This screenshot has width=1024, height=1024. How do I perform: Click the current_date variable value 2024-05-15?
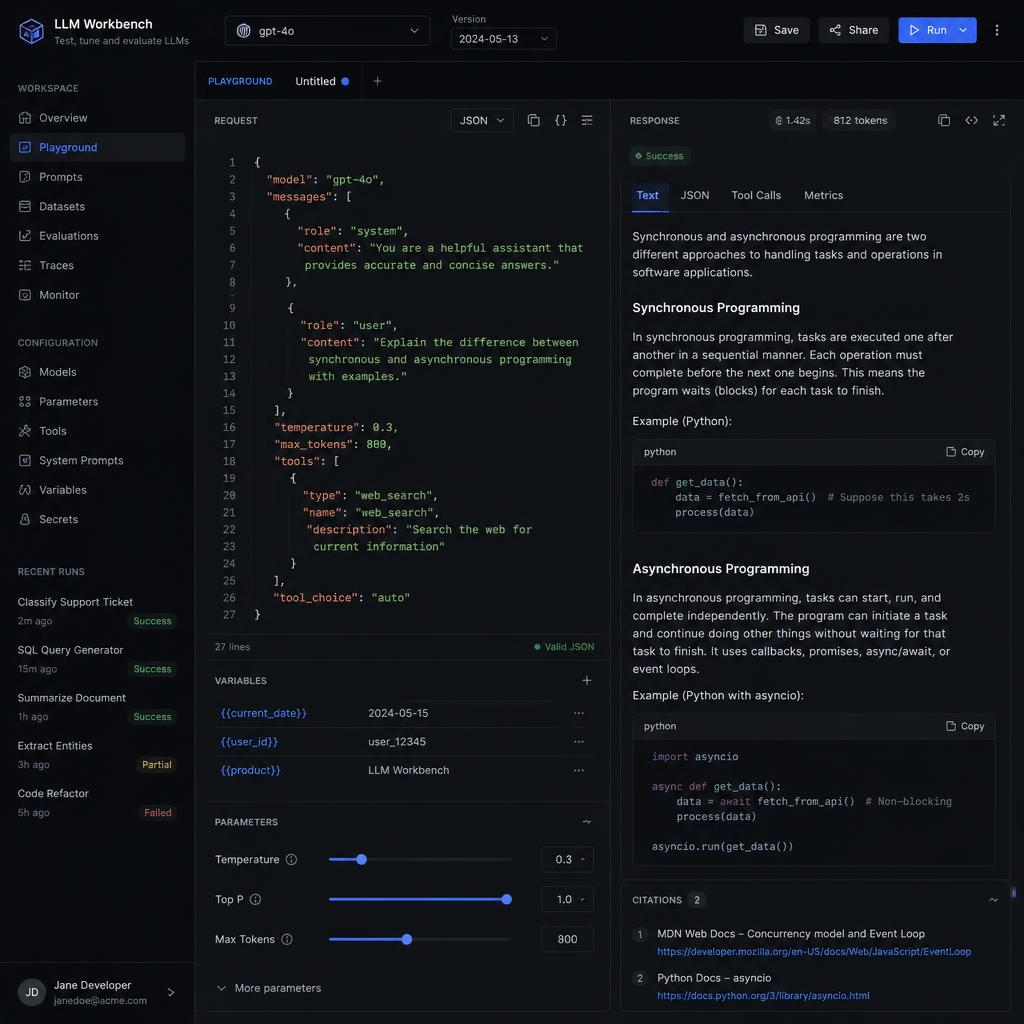(x=398, y=713)
